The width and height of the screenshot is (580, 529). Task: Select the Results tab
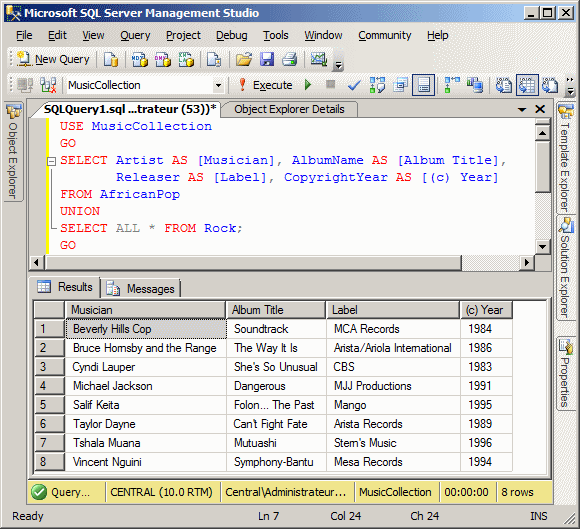[65, 287]
